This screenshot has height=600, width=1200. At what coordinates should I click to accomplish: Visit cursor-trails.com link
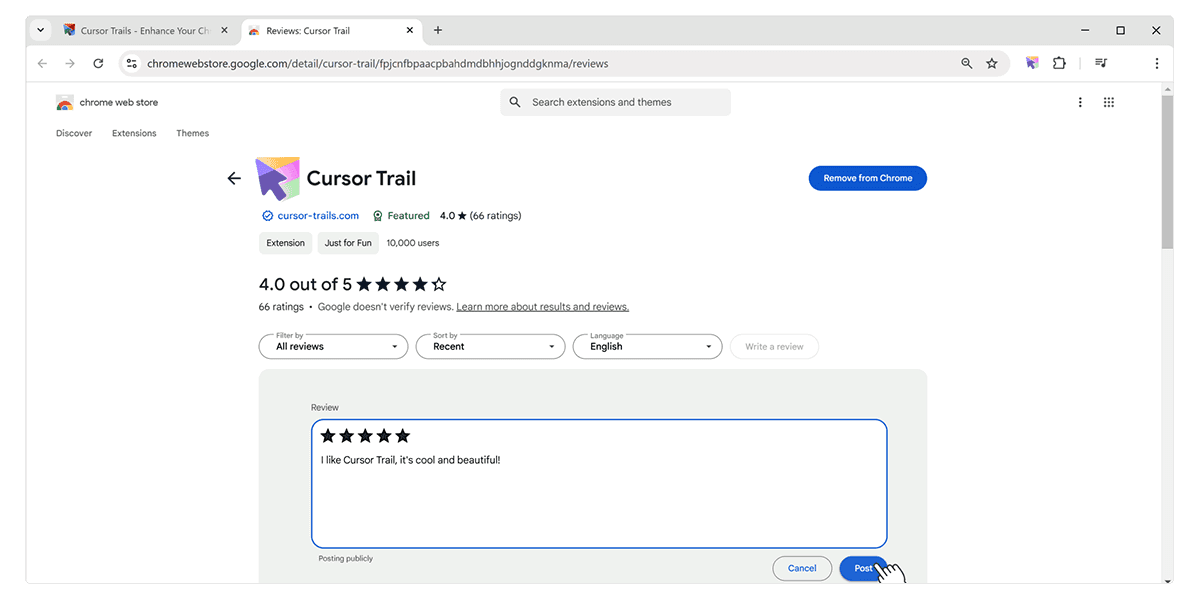point(318,215)
